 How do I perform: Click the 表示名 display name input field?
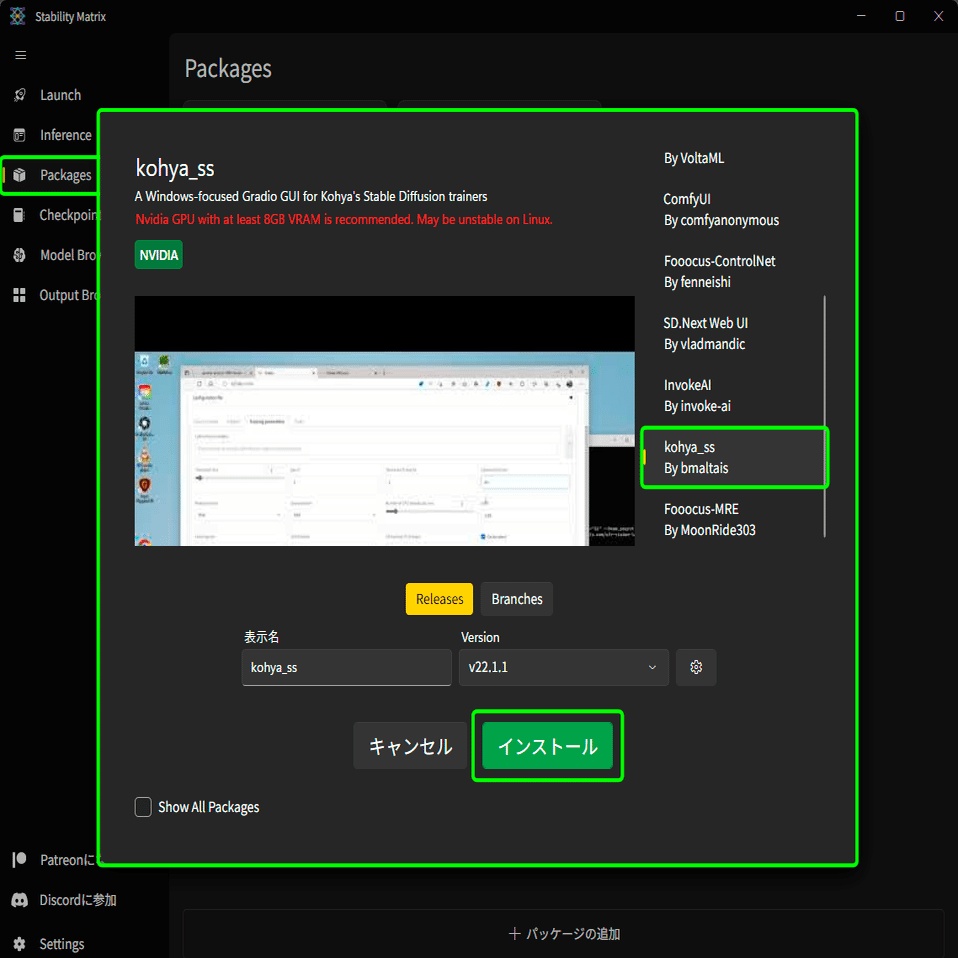point(346,667)
